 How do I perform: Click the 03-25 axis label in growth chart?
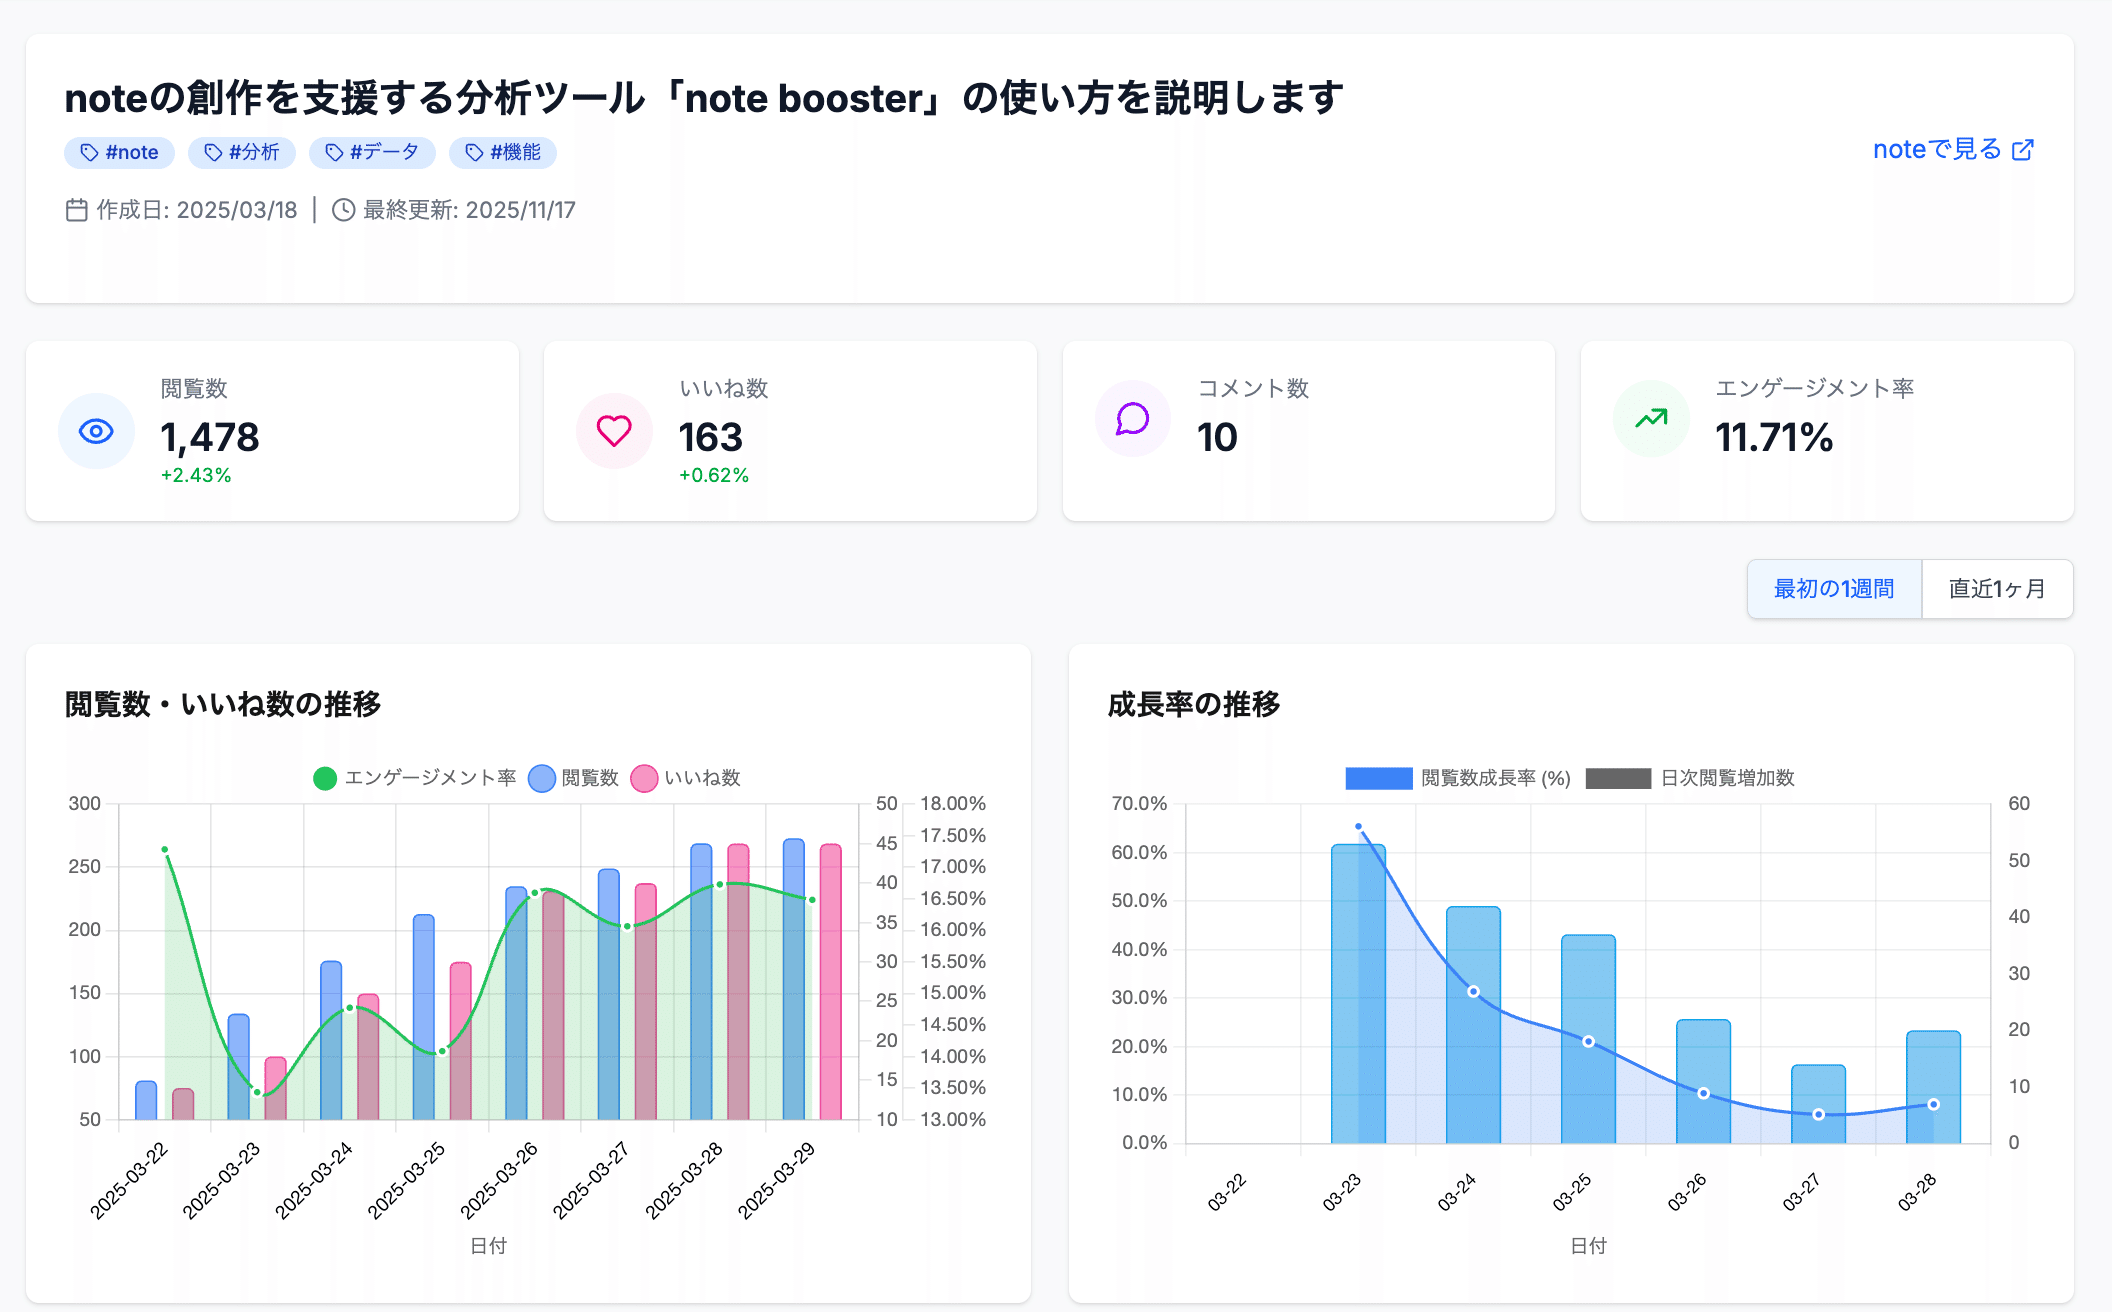tap(1572, 1193)
